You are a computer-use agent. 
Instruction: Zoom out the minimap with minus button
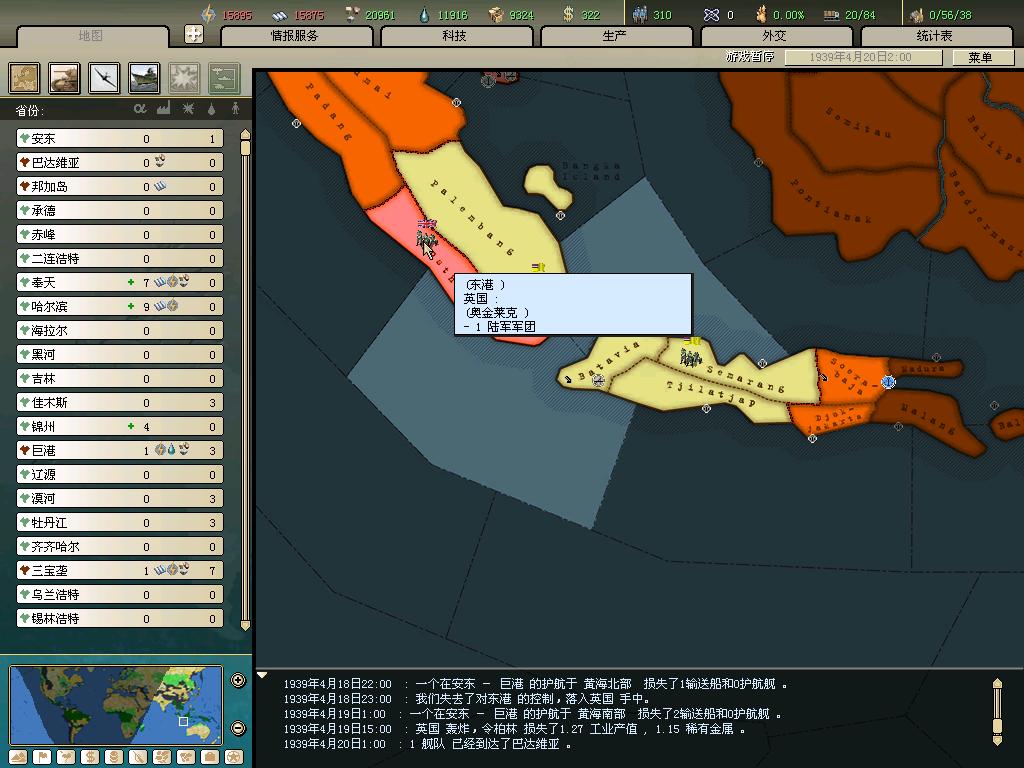238,728
